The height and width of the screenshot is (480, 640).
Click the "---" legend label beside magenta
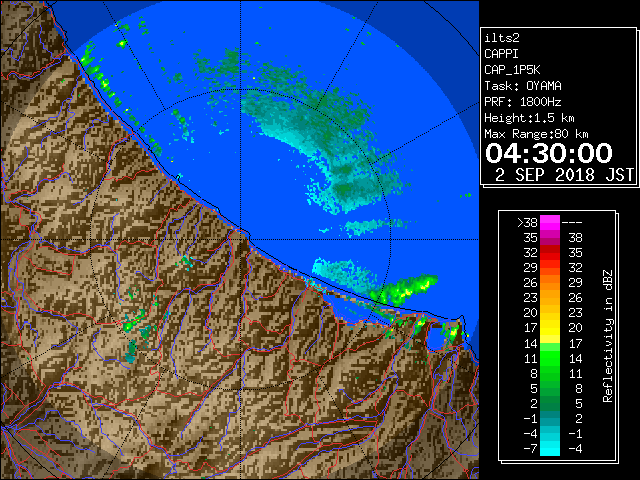coord(572,223)
